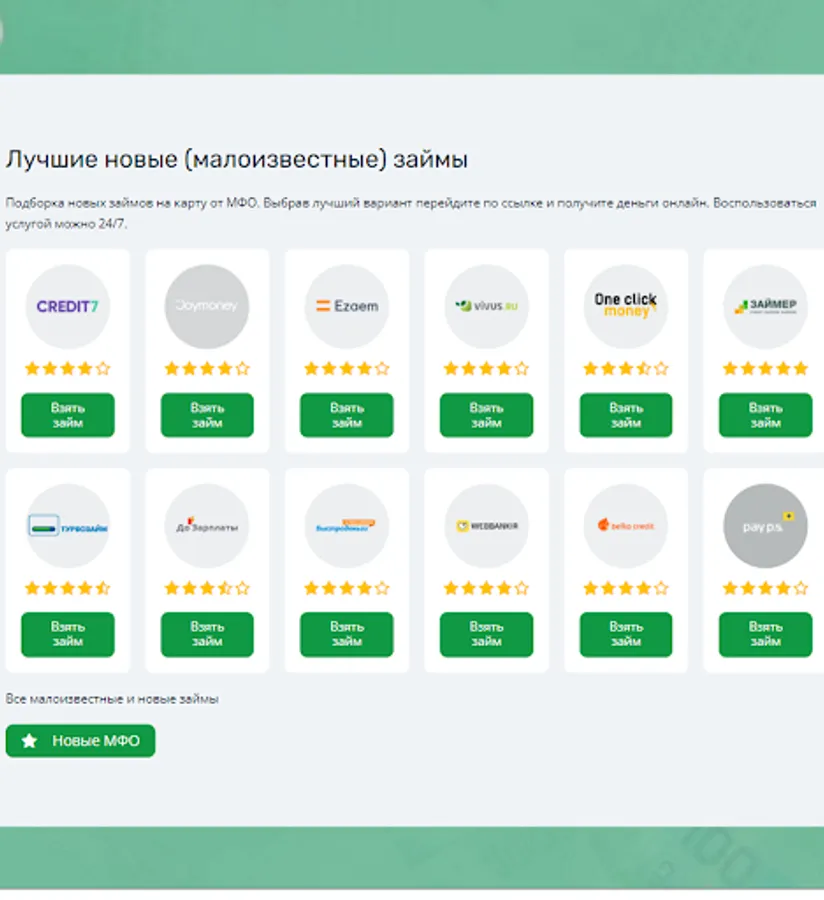Click Взять займ under До Зарплаты
The width and height of the screenshot is (824, 900).
click(207, 634)
